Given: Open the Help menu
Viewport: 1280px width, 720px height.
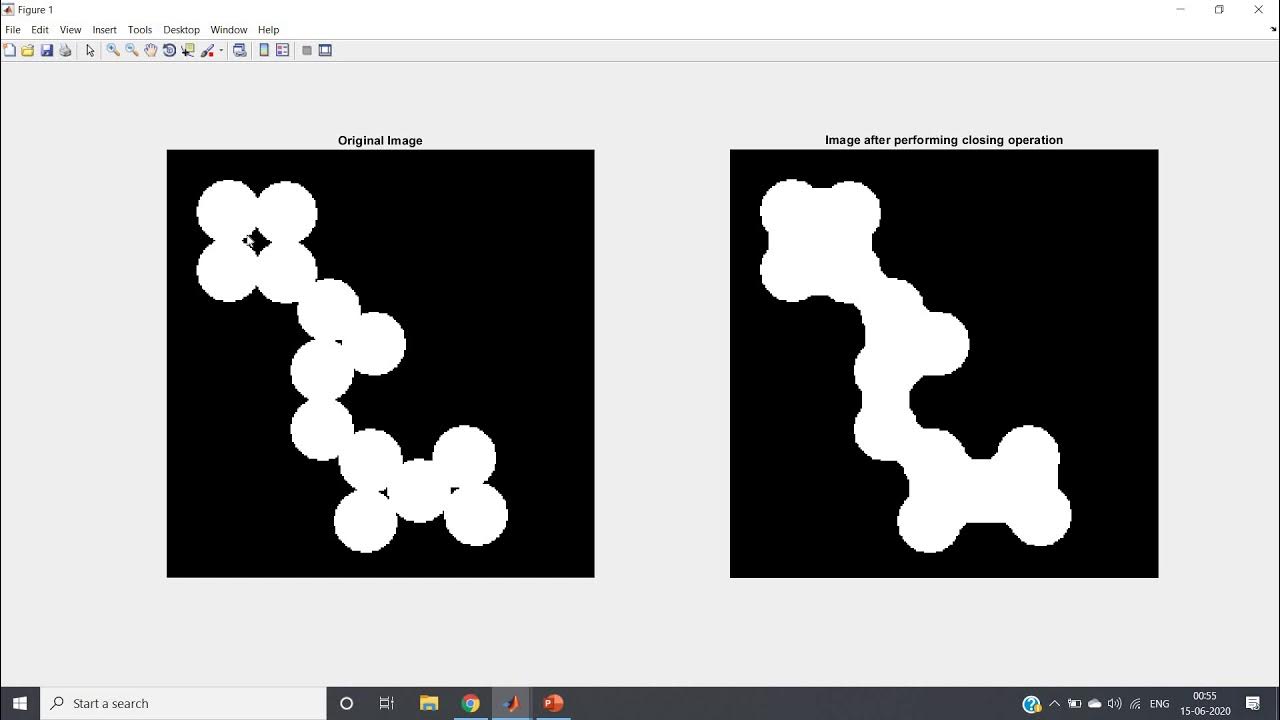Looking at the screenshot, I should [x=268, y=30].
